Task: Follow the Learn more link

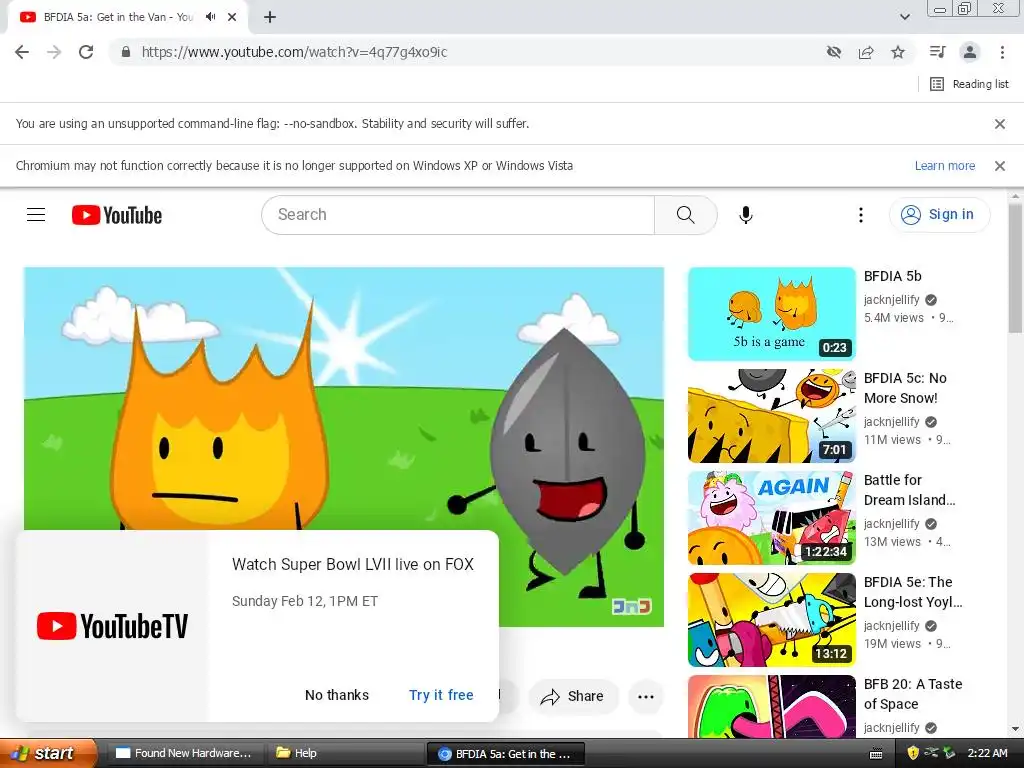Action: tap(944, 166)
